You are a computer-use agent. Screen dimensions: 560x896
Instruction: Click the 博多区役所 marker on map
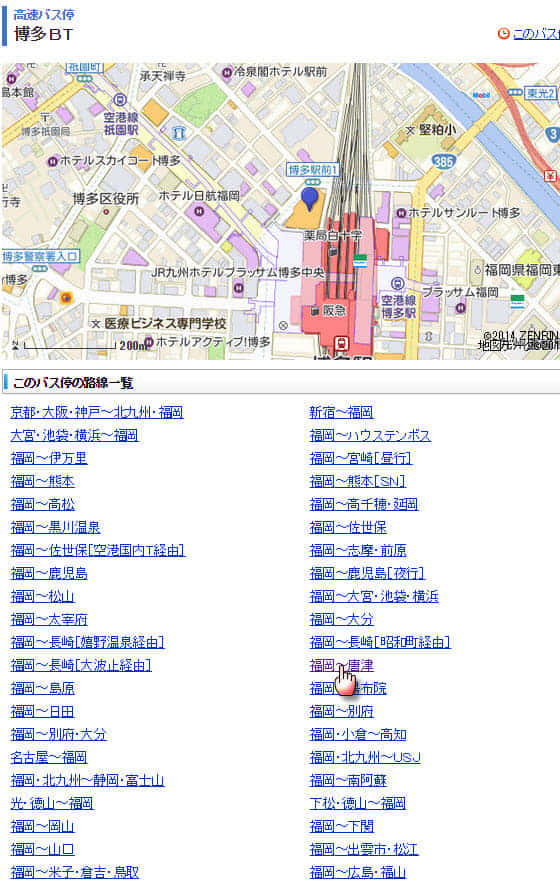[106, 212]
